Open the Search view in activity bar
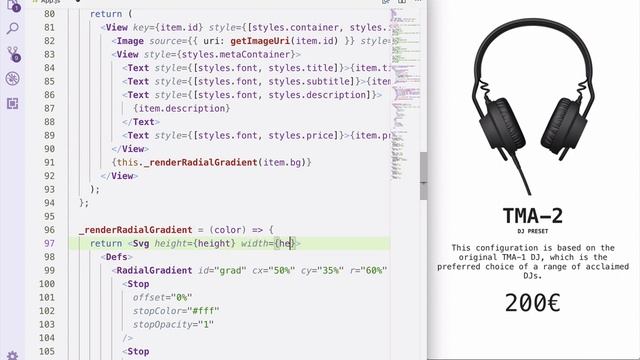This screenshot has height=360, width=640. [13, 29]
